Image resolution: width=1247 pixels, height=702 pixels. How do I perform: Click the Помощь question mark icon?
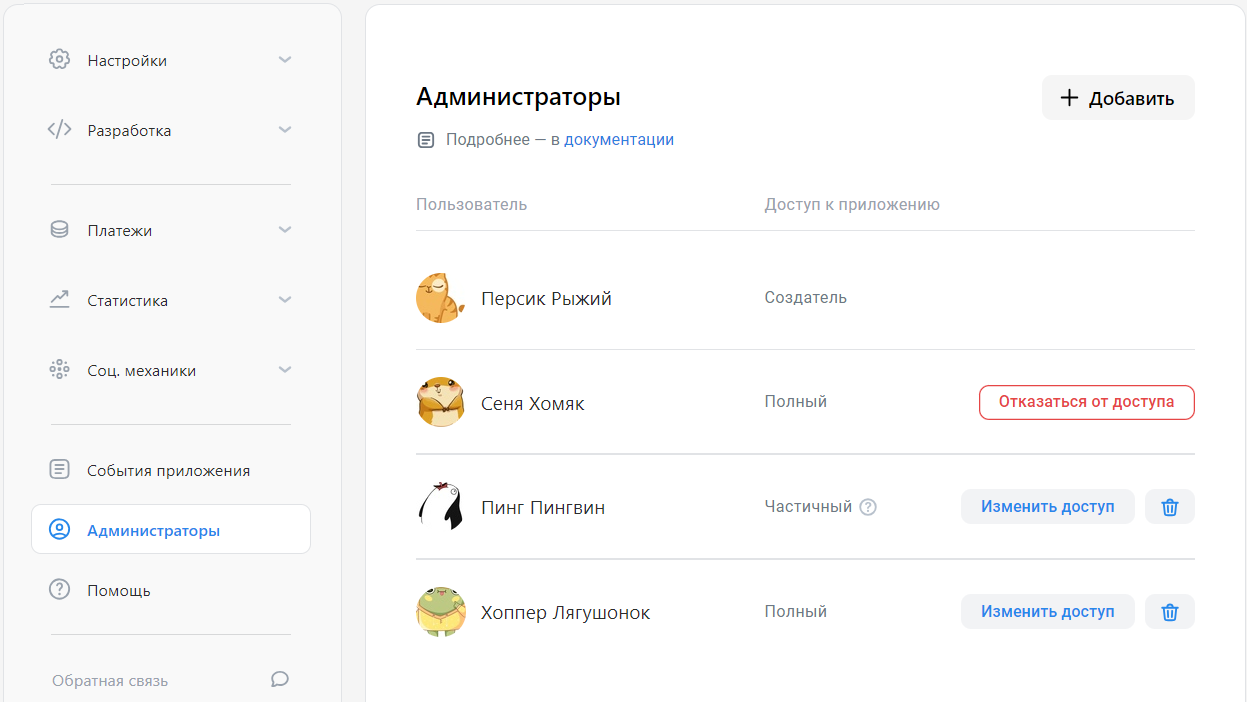point(59,590)
